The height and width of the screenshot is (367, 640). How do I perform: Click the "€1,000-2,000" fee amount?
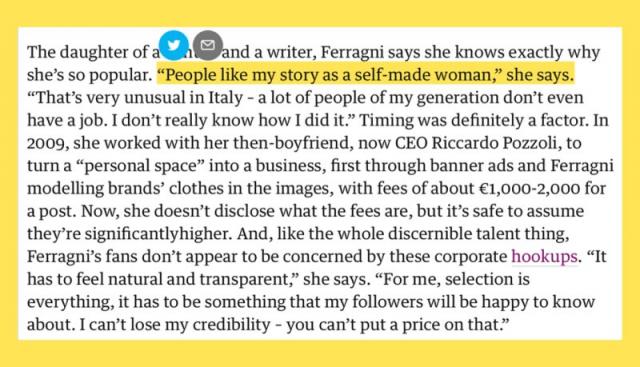(528, 189)
